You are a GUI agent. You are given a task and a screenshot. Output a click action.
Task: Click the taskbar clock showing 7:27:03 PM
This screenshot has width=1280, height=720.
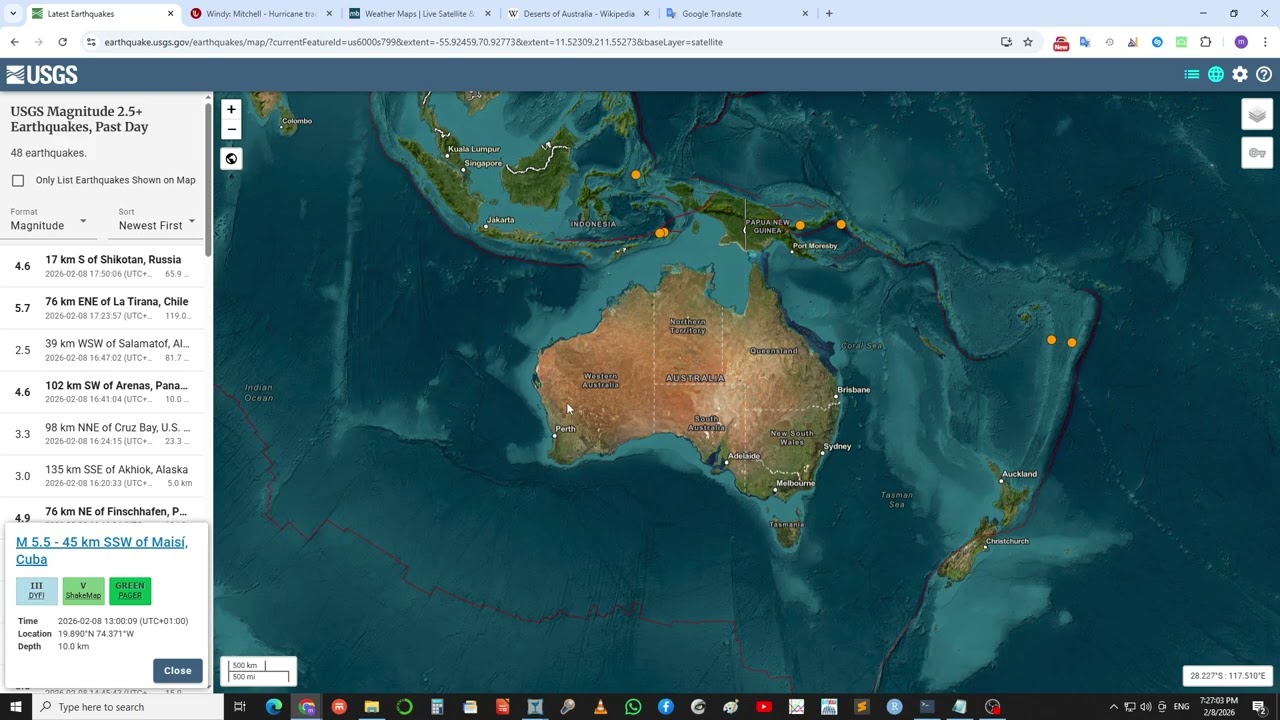[1218, 707]
